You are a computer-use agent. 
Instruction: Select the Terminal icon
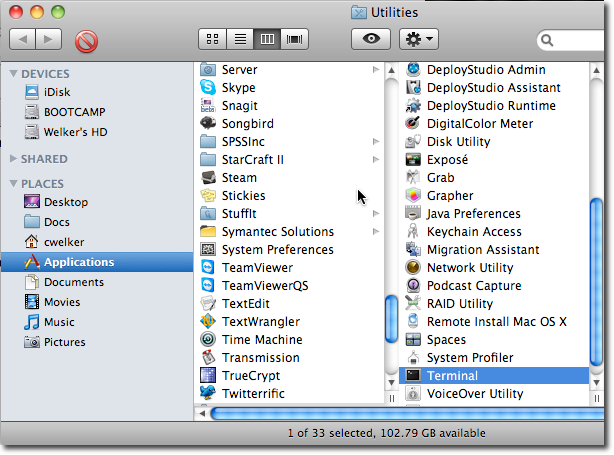[413, 376]
